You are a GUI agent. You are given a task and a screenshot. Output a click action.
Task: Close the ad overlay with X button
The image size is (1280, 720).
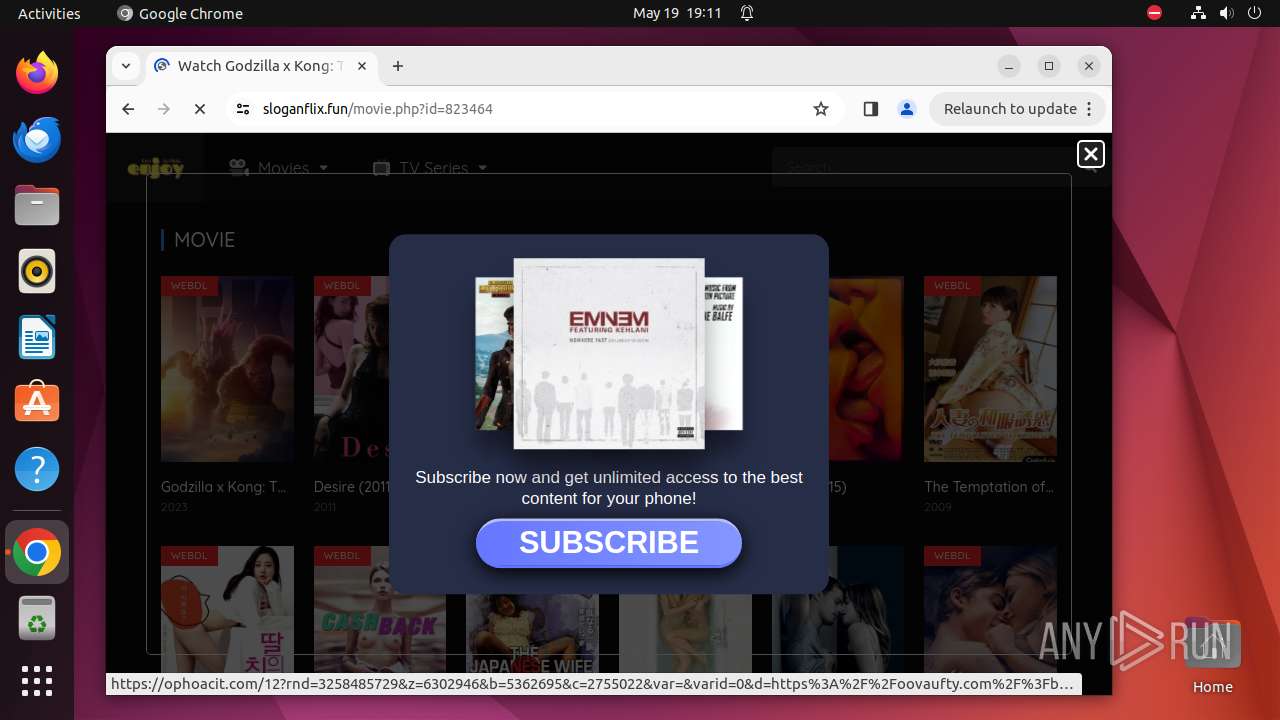pos(1091,154)
